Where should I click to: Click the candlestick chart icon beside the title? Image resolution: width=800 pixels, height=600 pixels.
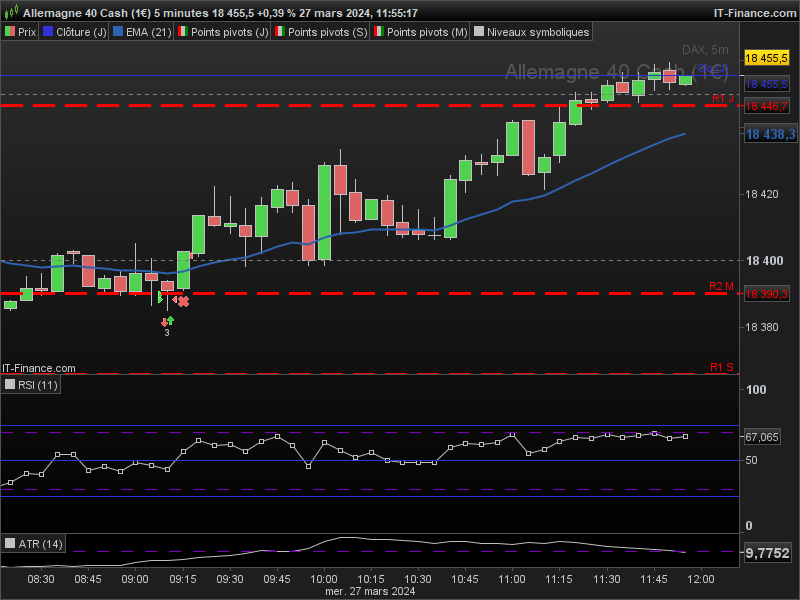tap(11, 11)
